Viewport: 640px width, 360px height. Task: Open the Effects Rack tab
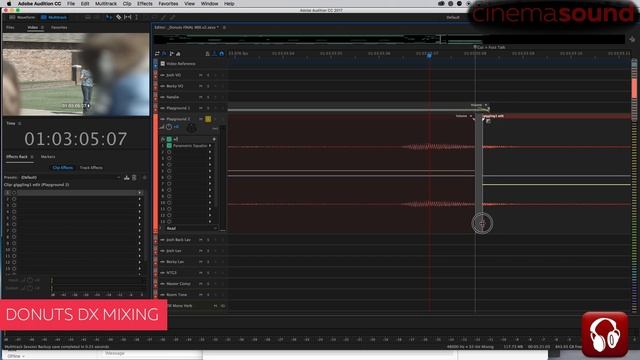pyautogui.click(x=17, y=157)
